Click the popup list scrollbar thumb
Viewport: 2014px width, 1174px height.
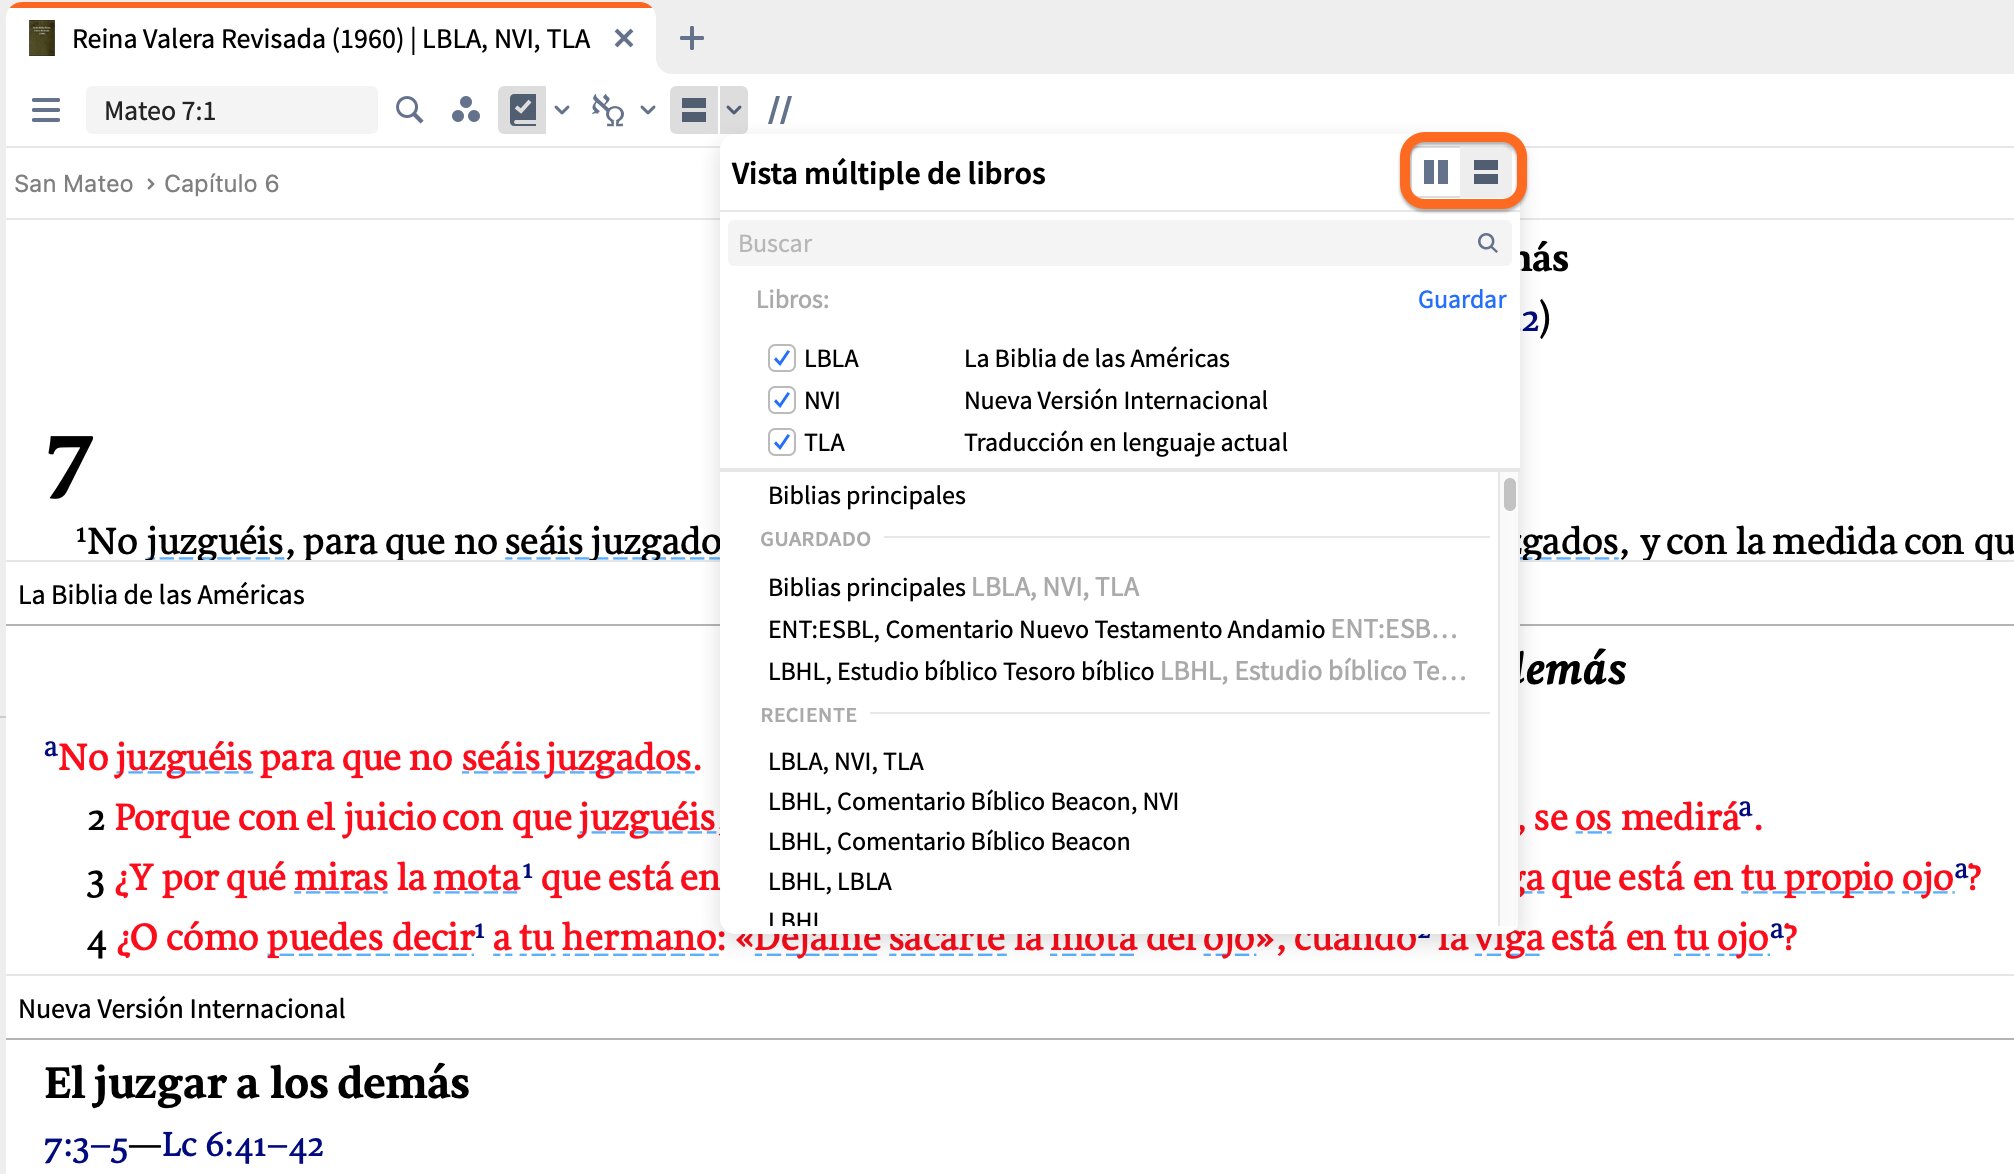coord(1509,494)
